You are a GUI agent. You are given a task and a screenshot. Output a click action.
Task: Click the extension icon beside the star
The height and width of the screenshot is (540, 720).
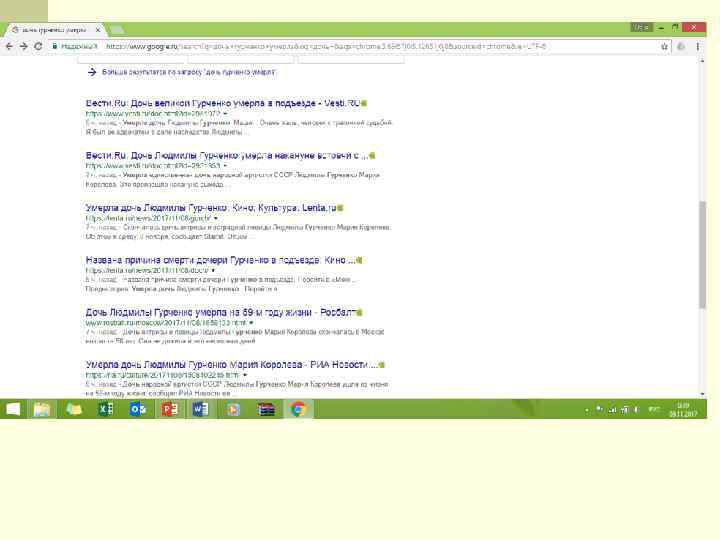(681, 46)
